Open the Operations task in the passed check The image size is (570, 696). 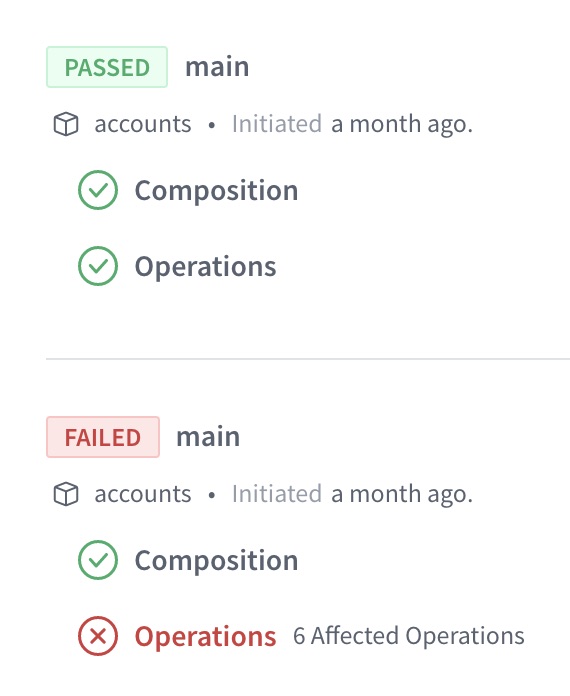click(206, 267)
